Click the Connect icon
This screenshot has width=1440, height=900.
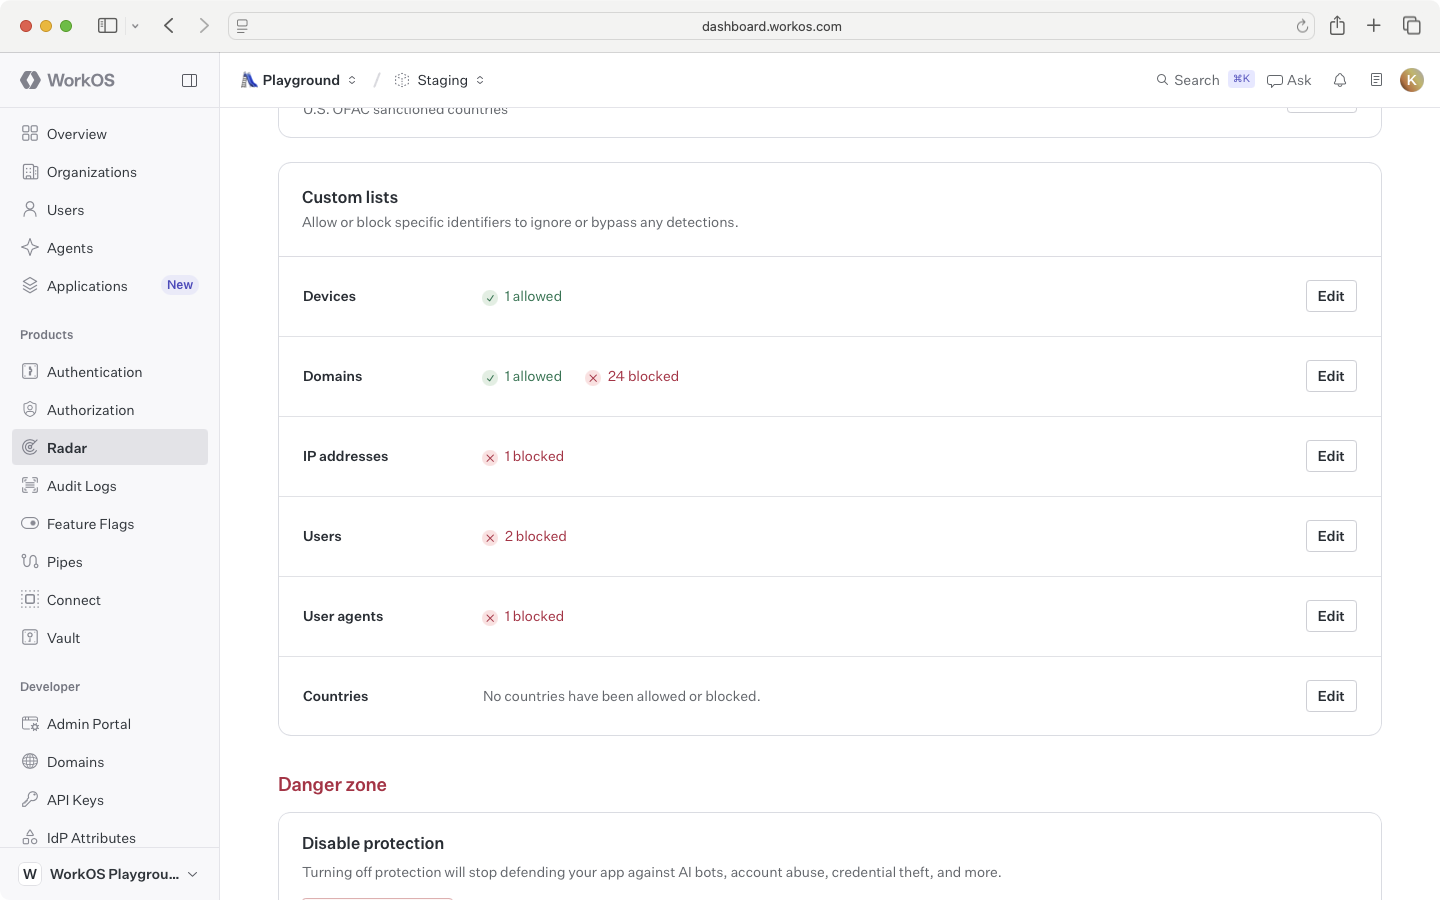[x=30, y=600]
